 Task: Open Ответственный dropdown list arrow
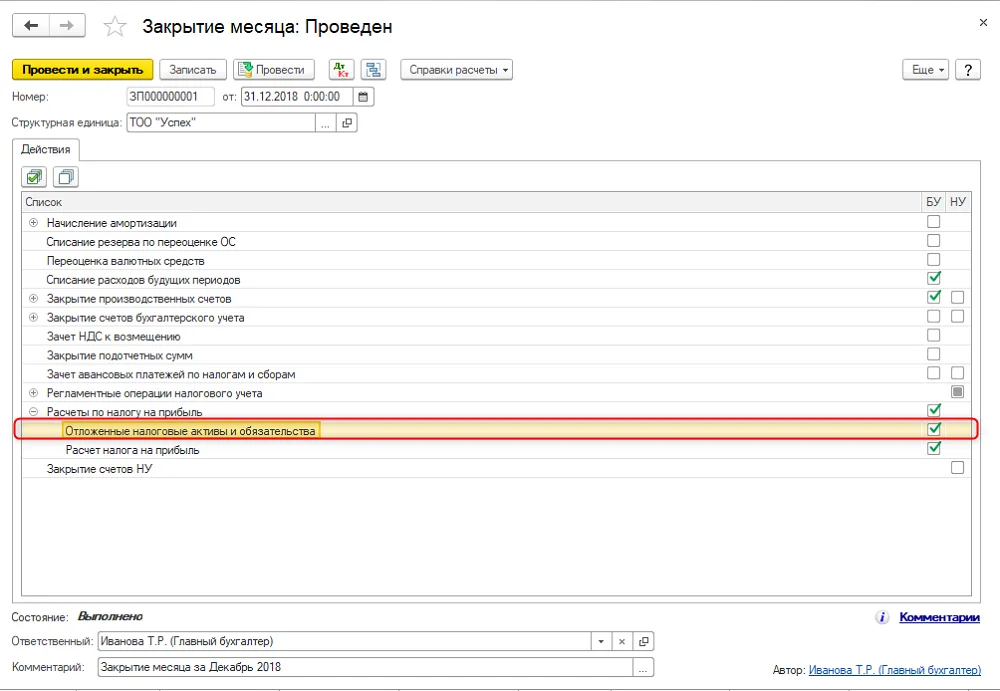601,641
